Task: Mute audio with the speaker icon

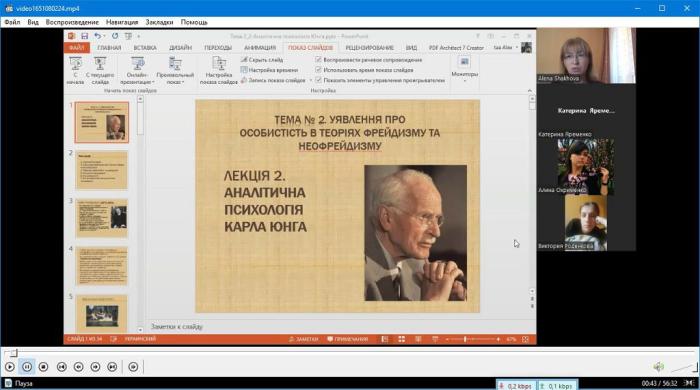Action: click(659, 367)
